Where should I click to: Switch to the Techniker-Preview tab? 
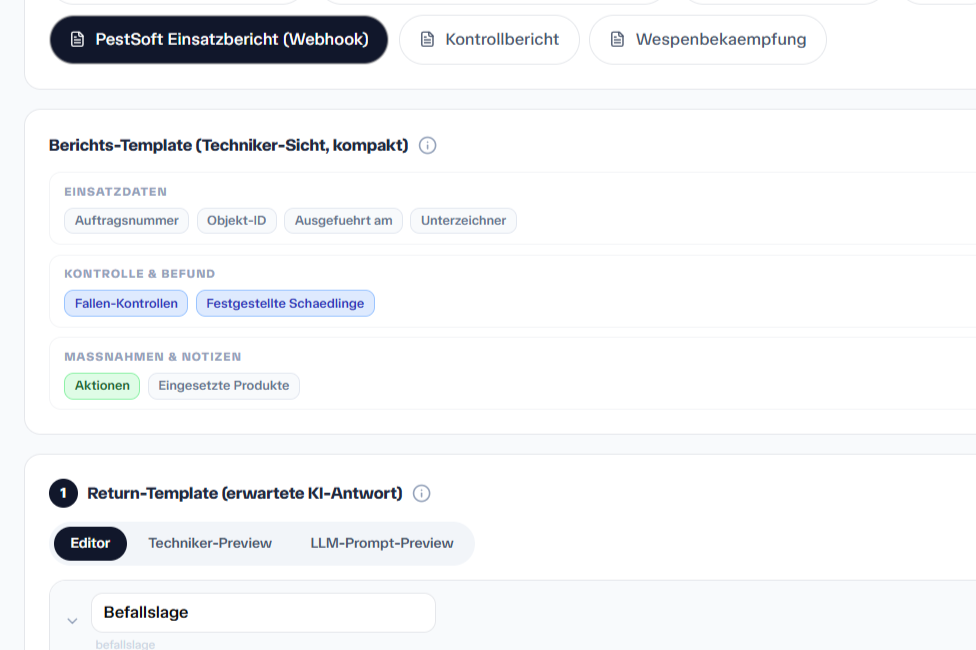(x=210, y=544)
